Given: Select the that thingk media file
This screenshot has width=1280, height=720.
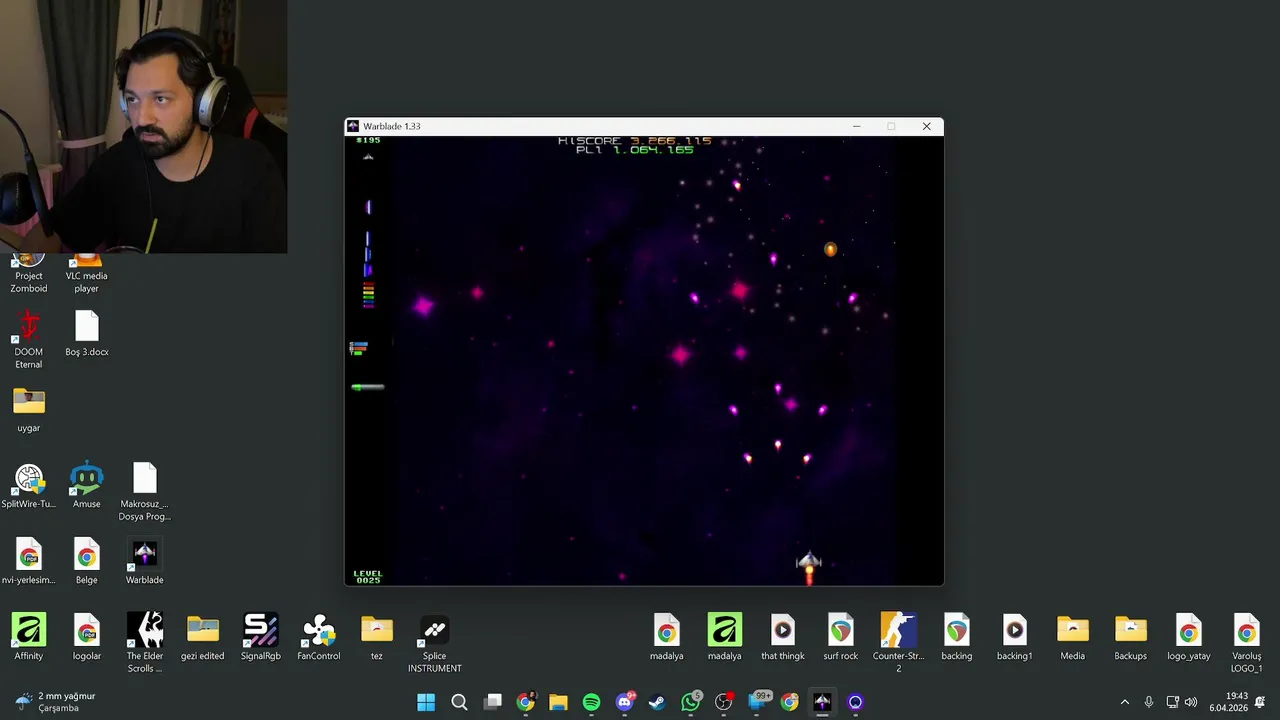Looking at the screenshot, I should [x=783, y=637].
